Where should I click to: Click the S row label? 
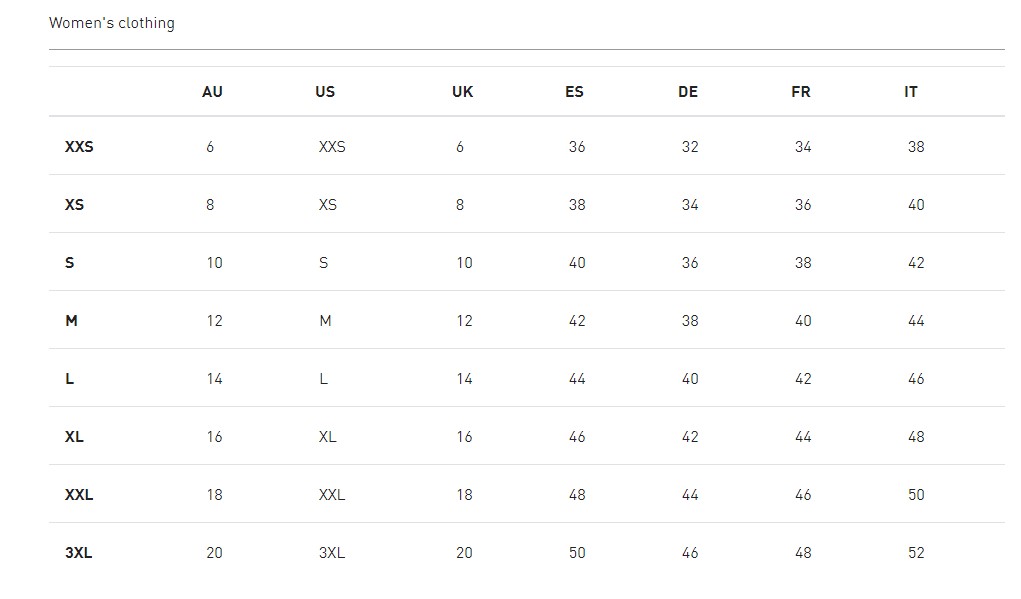click(x=69, y=263)
